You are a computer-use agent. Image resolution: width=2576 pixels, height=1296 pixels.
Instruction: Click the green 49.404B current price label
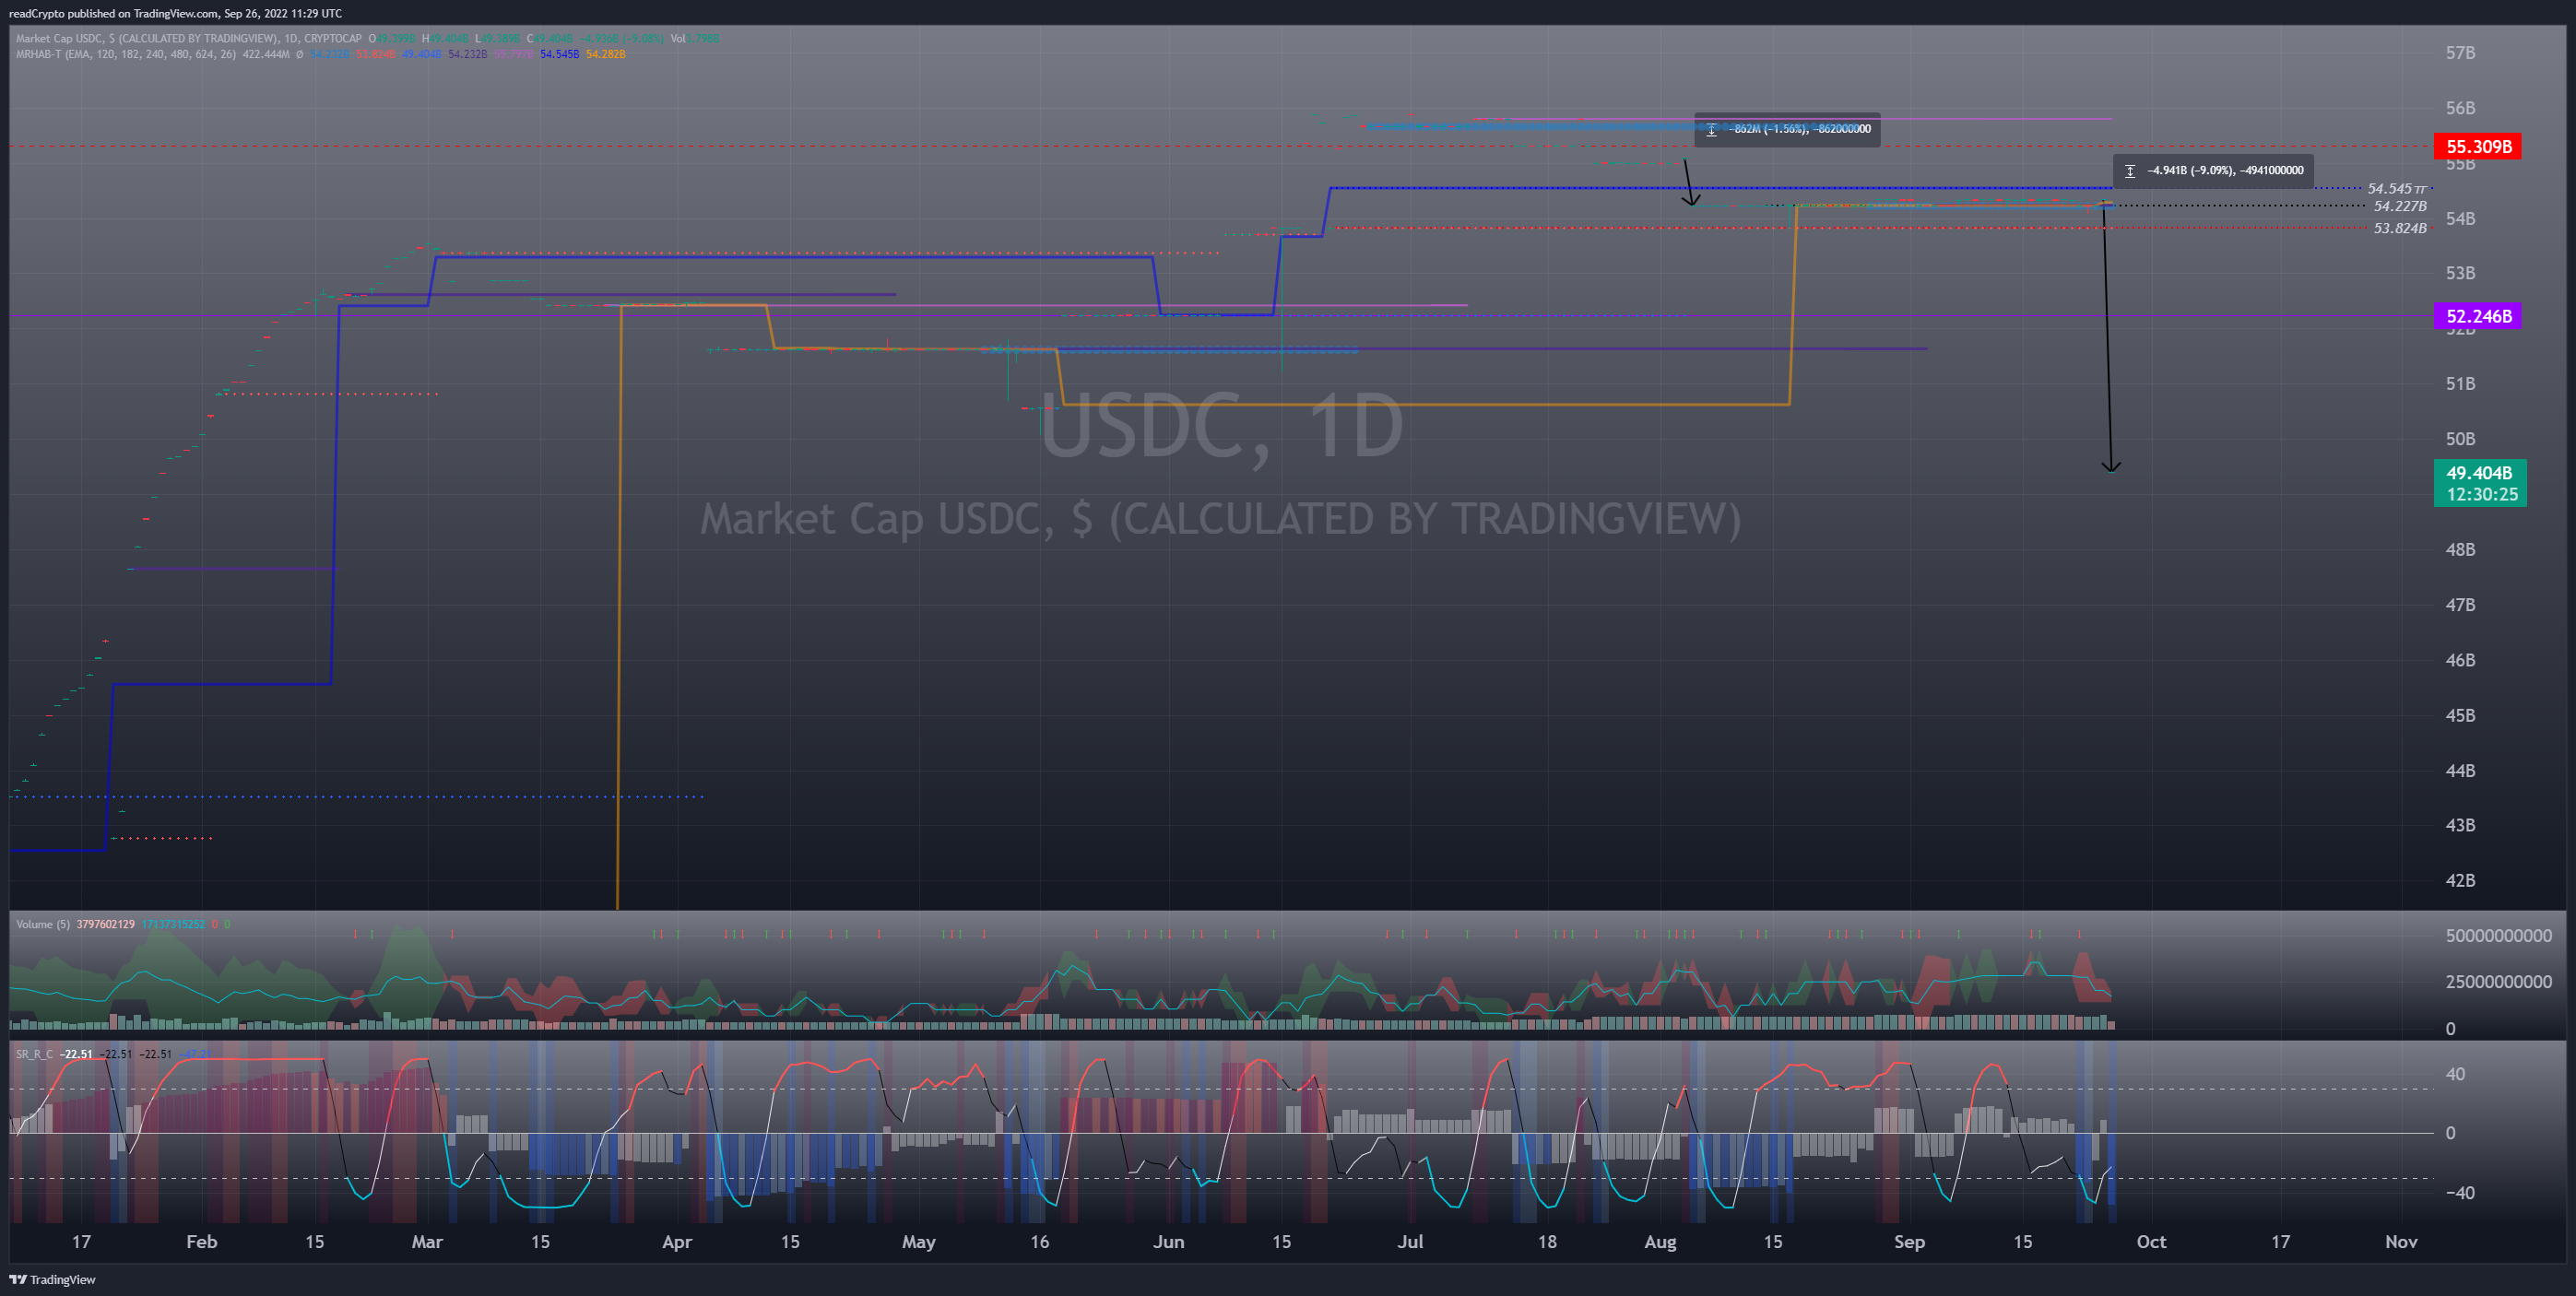pos(2480,483)
